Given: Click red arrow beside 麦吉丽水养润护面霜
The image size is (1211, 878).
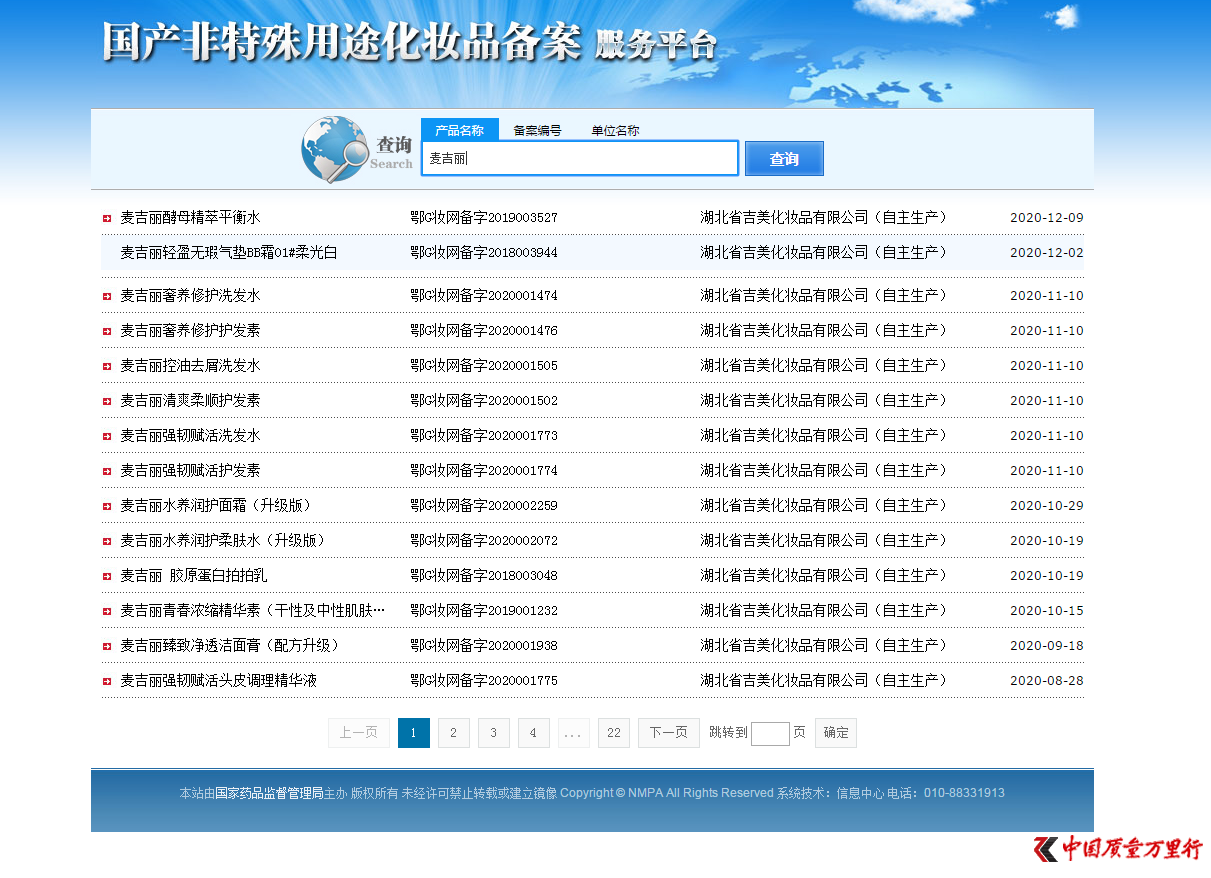Looking at the screenshot, I should pos(106,506).
